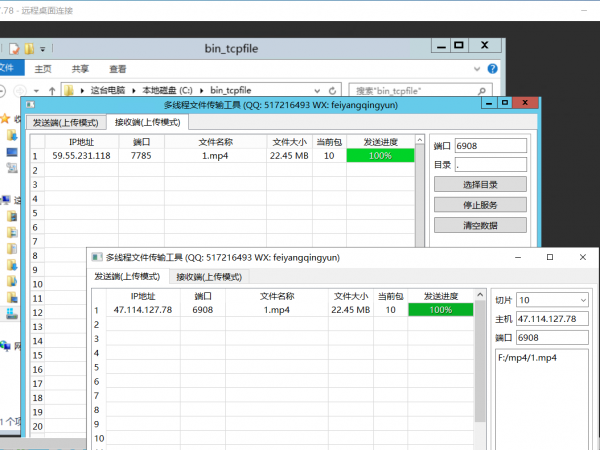Click the 选择目录 button
Viewport: 600px width, 450px height.
coord(480,184)
